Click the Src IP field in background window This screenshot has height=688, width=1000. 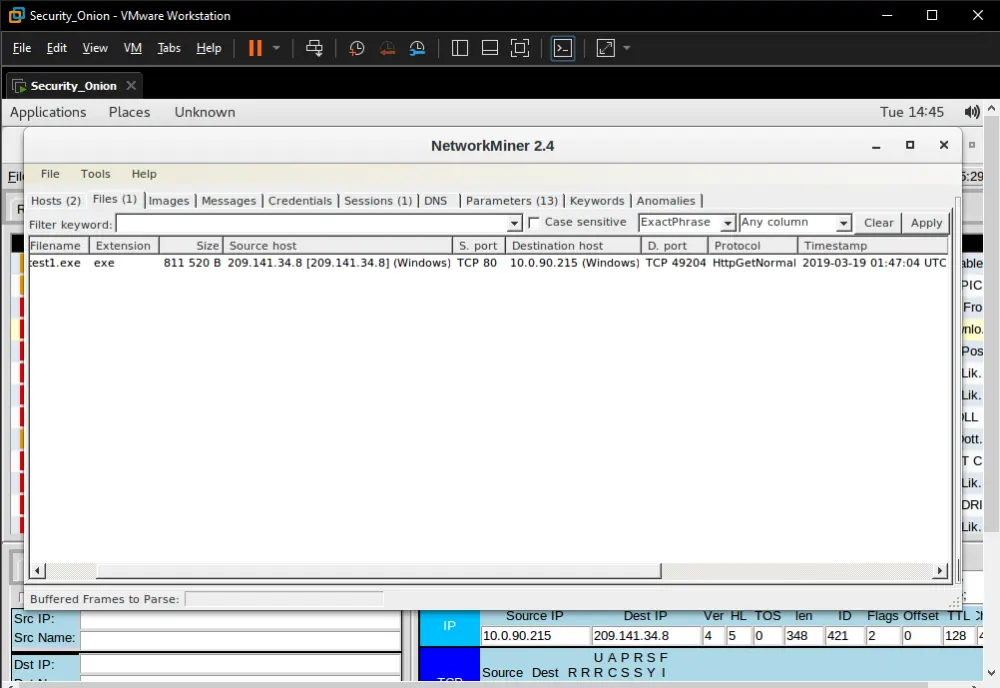(x=240, y=619)
